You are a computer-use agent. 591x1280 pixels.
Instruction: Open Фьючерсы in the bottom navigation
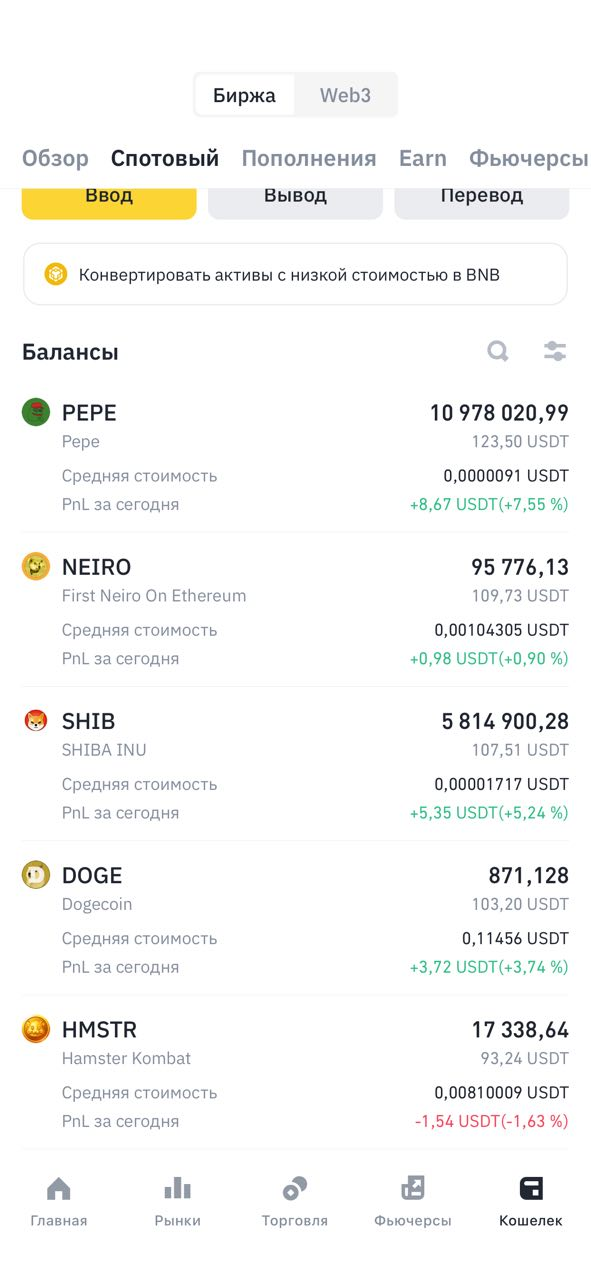click(413, 1202)
